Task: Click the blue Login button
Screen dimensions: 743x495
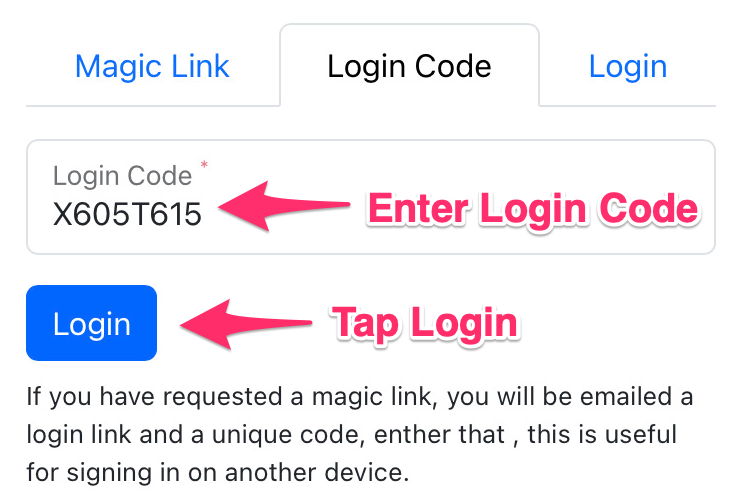Action: (91, 323)
